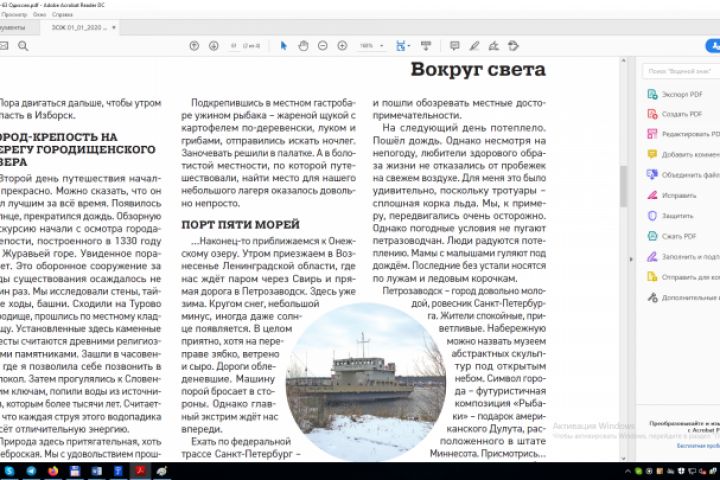This screenshot has height=480, width=720.
Task: Open the additional tools entry
Action: (x=683, y=298)
